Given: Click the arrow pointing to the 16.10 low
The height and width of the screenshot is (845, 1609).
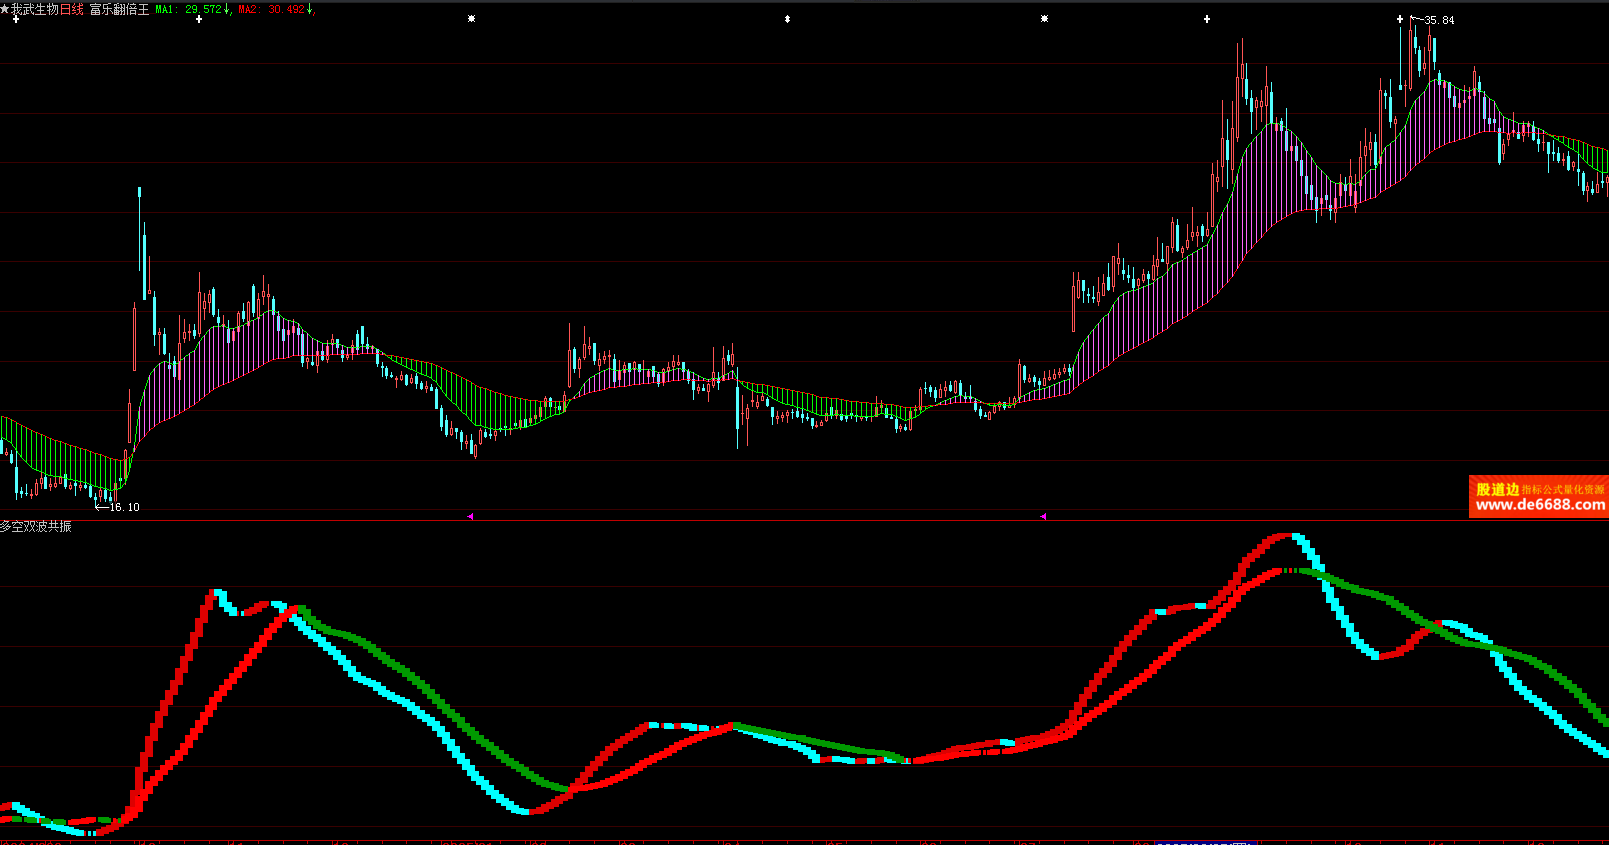Looking at the screenshot, I should click(101, 507).
